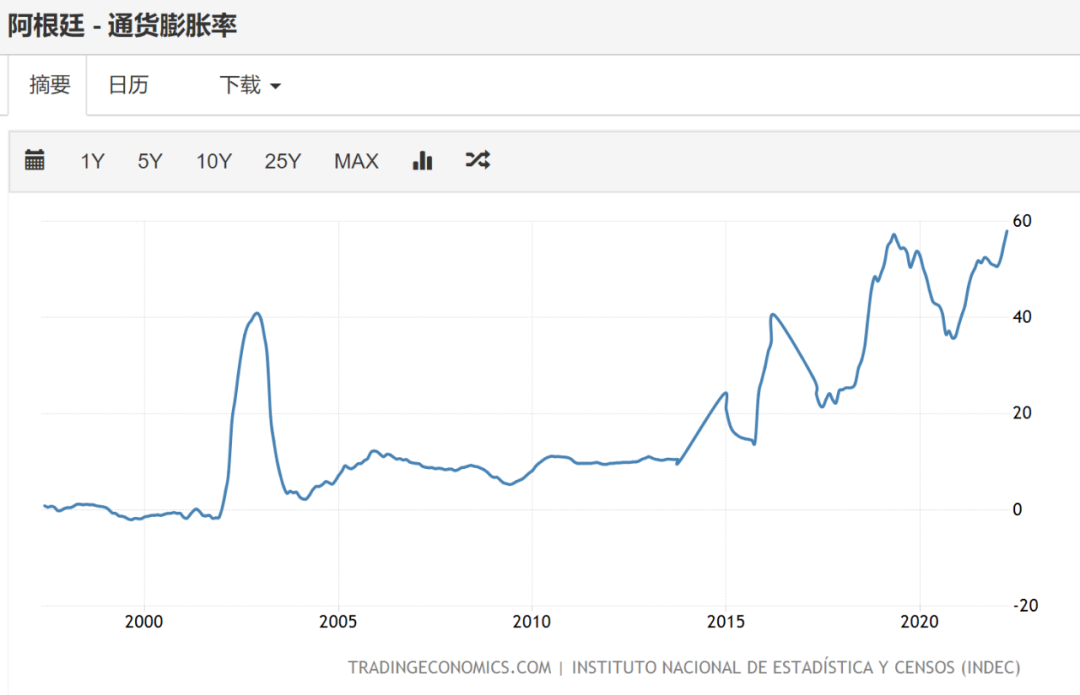Image resolution: width=1080 pixels, height=695 pixels.
Task: Expand the 下载 dropdown menu
Action: click(x=250, y=85)
